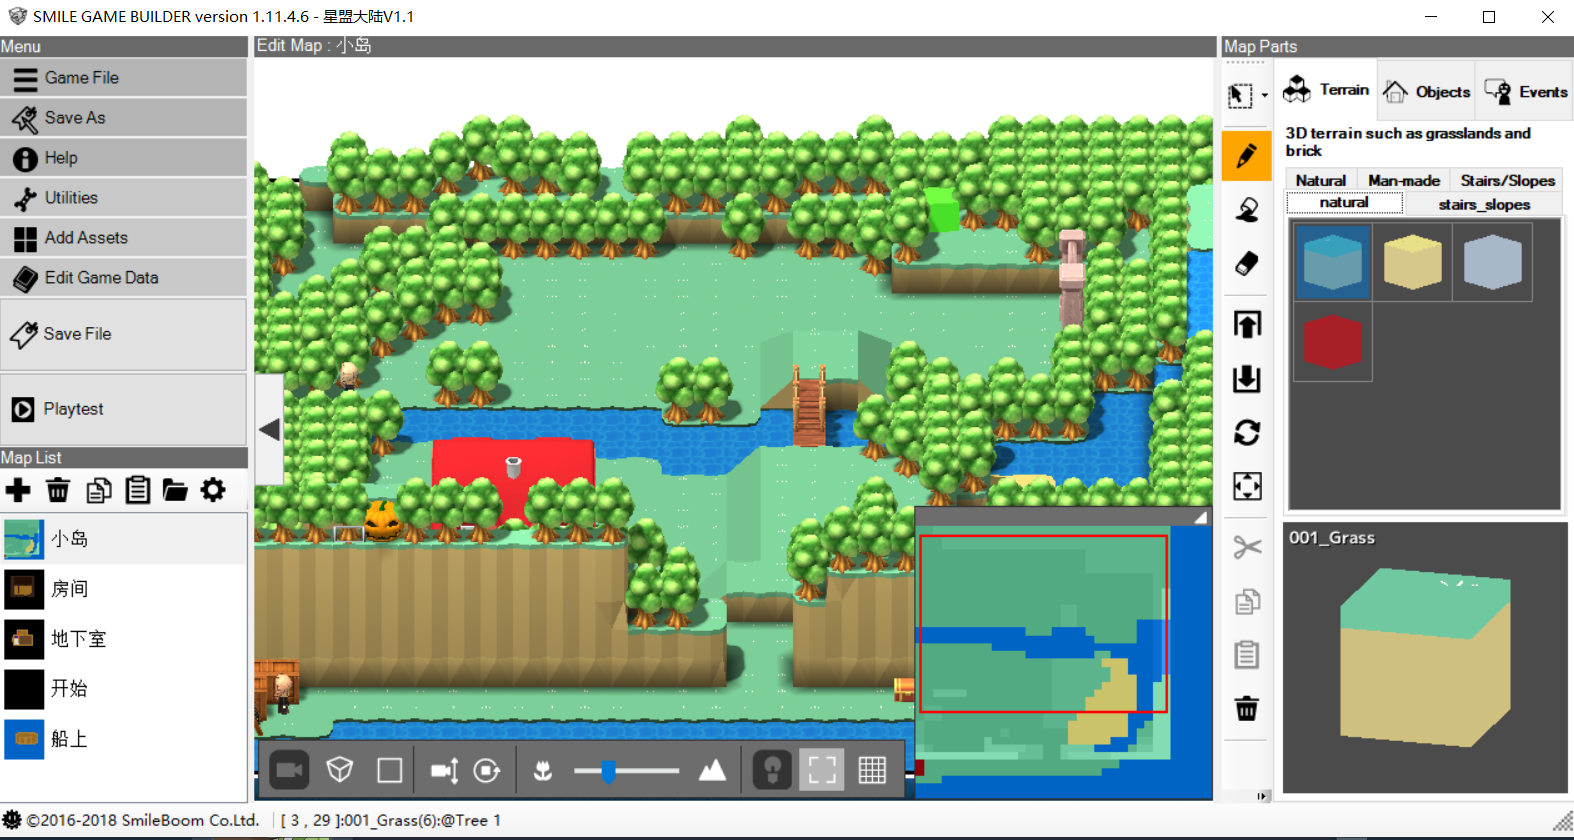1574x840 pixels.
Task: Click the rotate arrows tool icon
Action: [x=1246, y=432]
